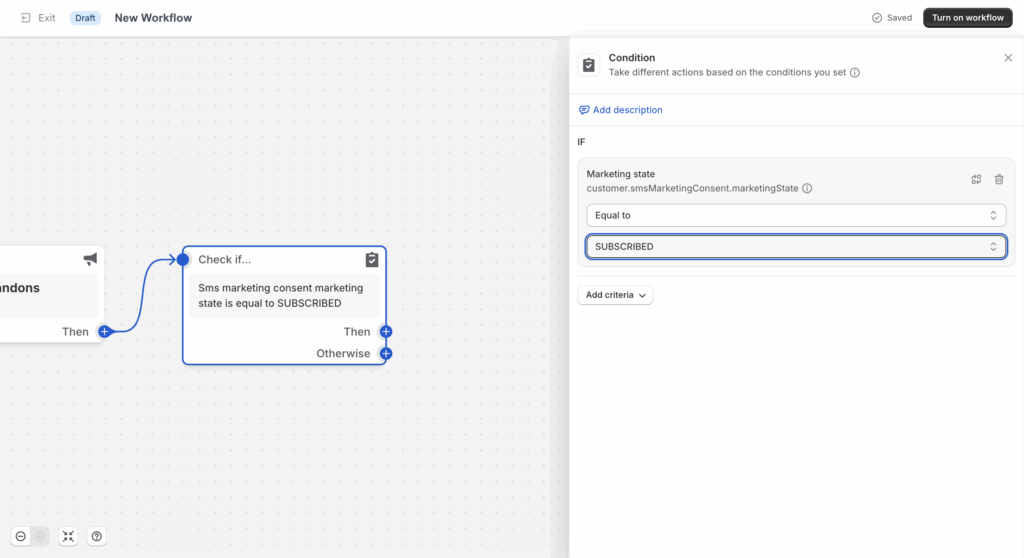Viewport: 1024px width, 558px height.
Task: Open canvas help question mark button
Action: (97, 536)
